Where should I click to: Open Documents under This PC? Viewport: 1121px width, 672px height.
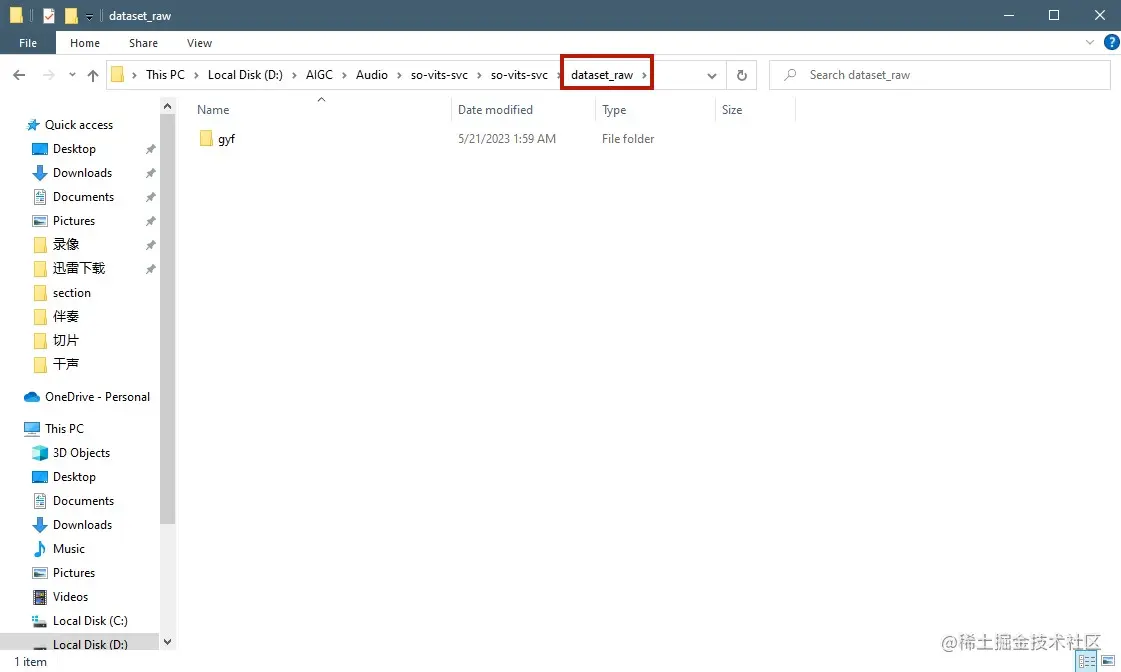point(83,501)
